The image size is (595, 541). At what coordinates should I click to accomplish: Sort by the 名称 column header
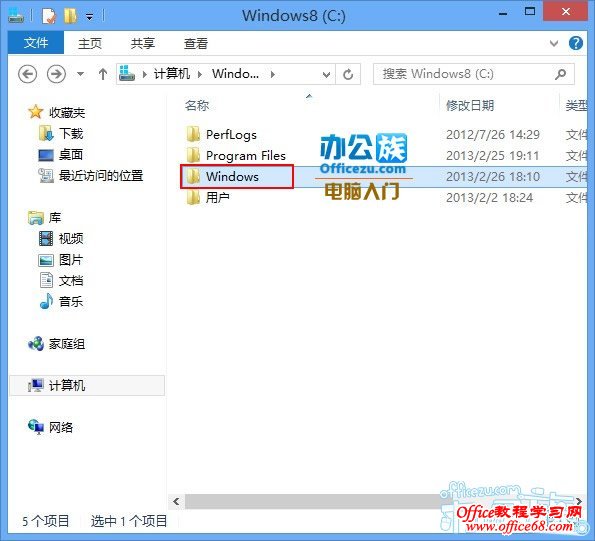pyautogui.click(x=197, y=105)
